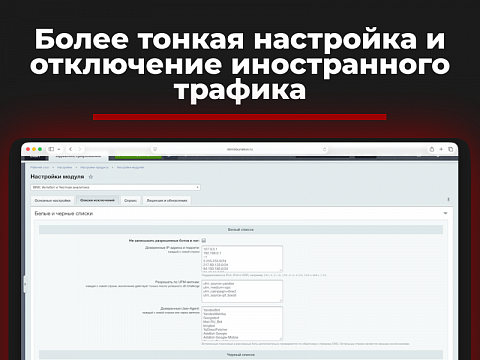480x360 pixels.
Task: Click into the UTM tags allow text area
Action: point(242,291)
